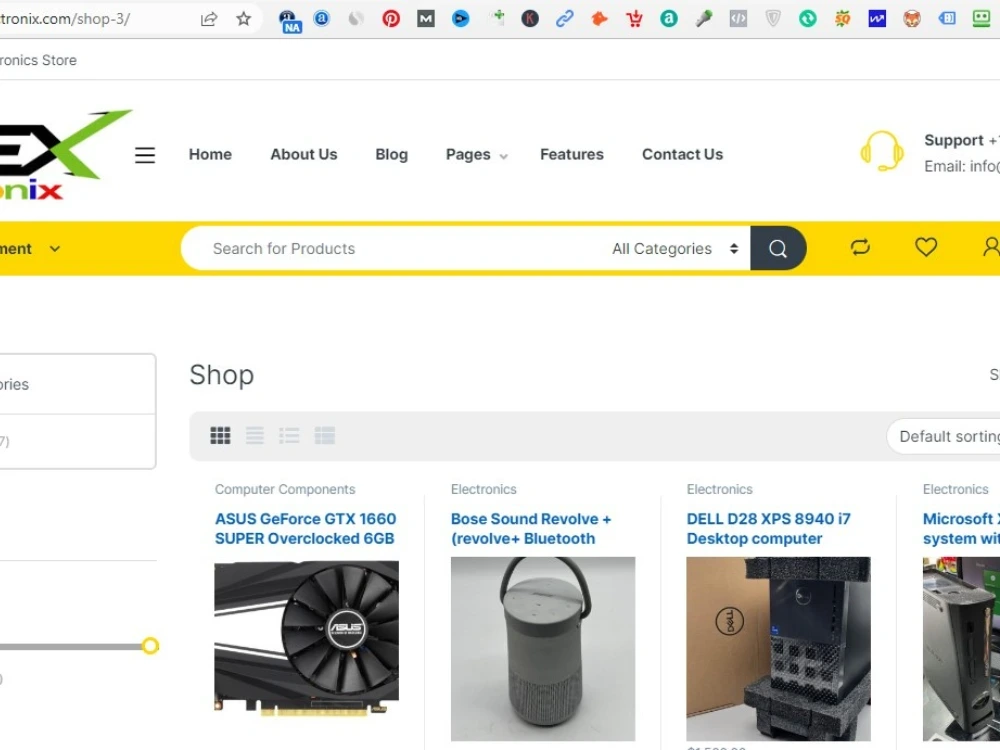Click the dark blue chart extension

[x=877, y=19]
